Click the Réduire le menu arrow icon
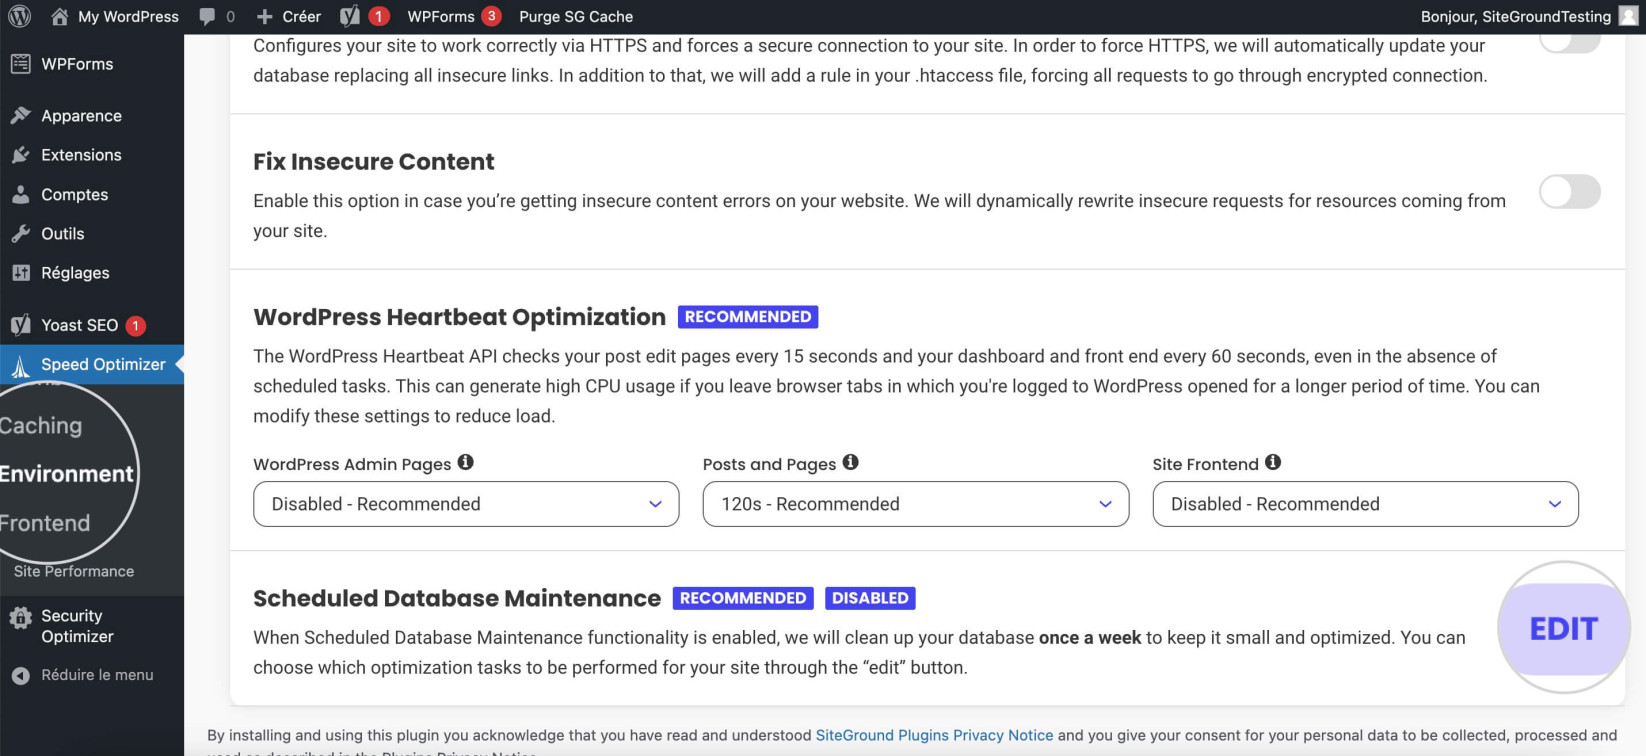Viewport: 1646px width, 756px height. click(x=20, y=676)
